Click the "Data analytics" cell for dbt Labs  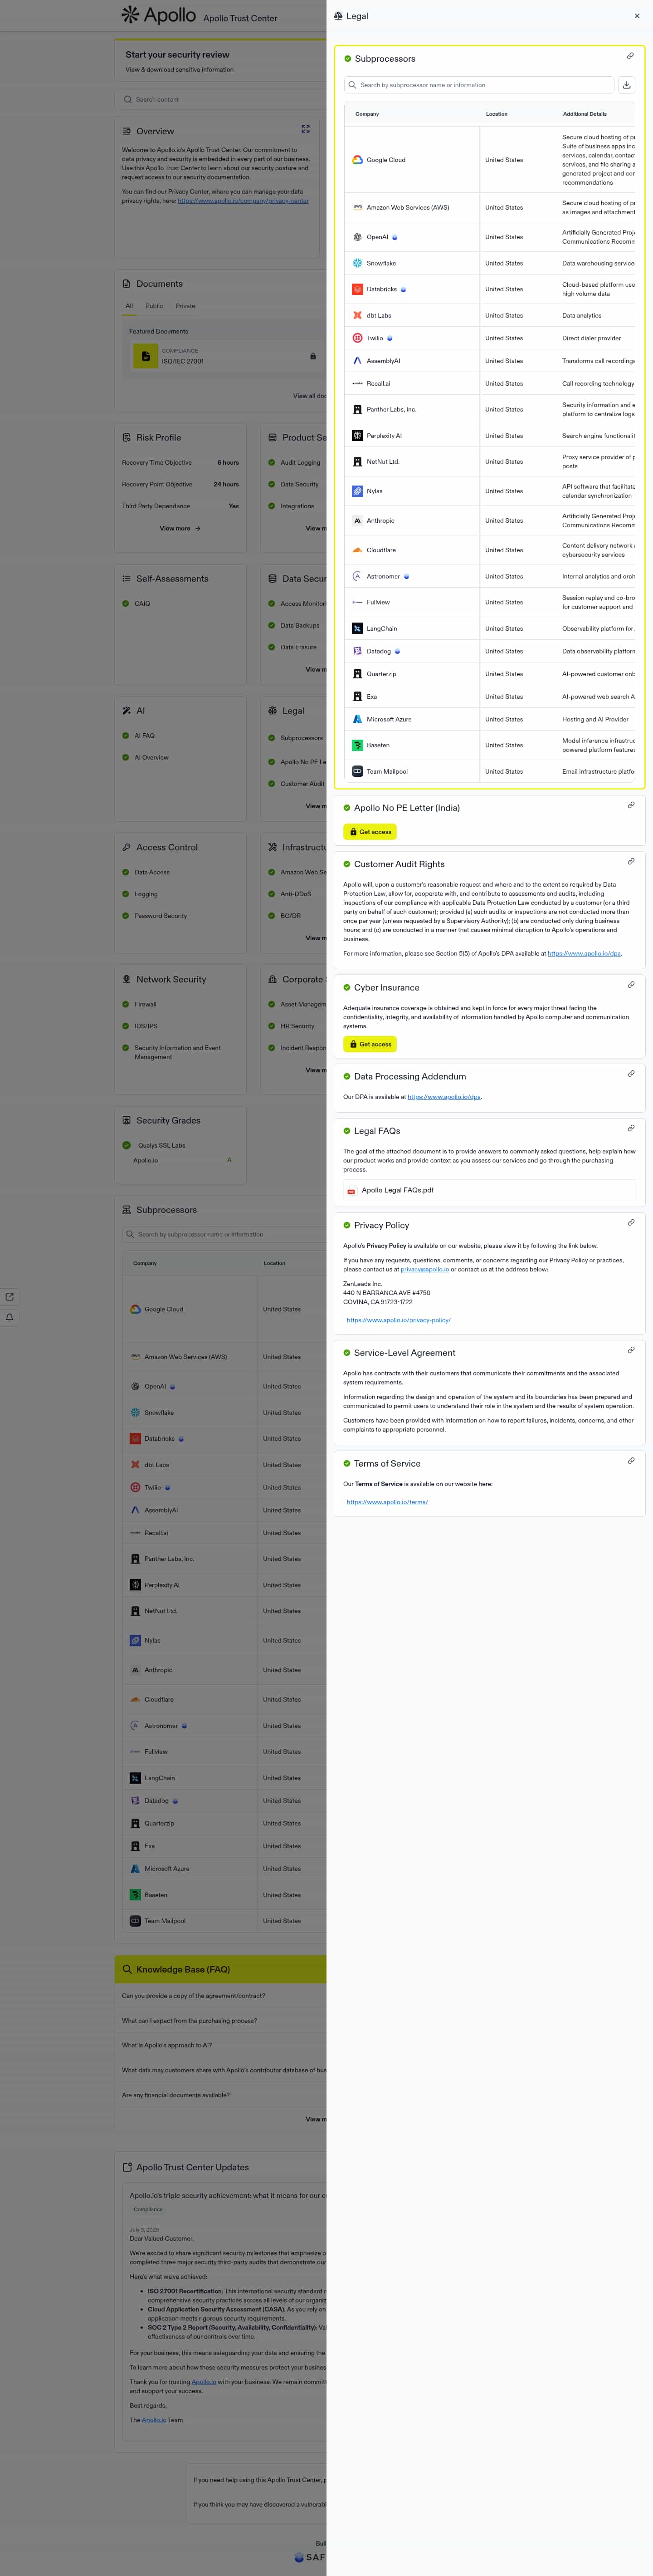coord(582,315)
